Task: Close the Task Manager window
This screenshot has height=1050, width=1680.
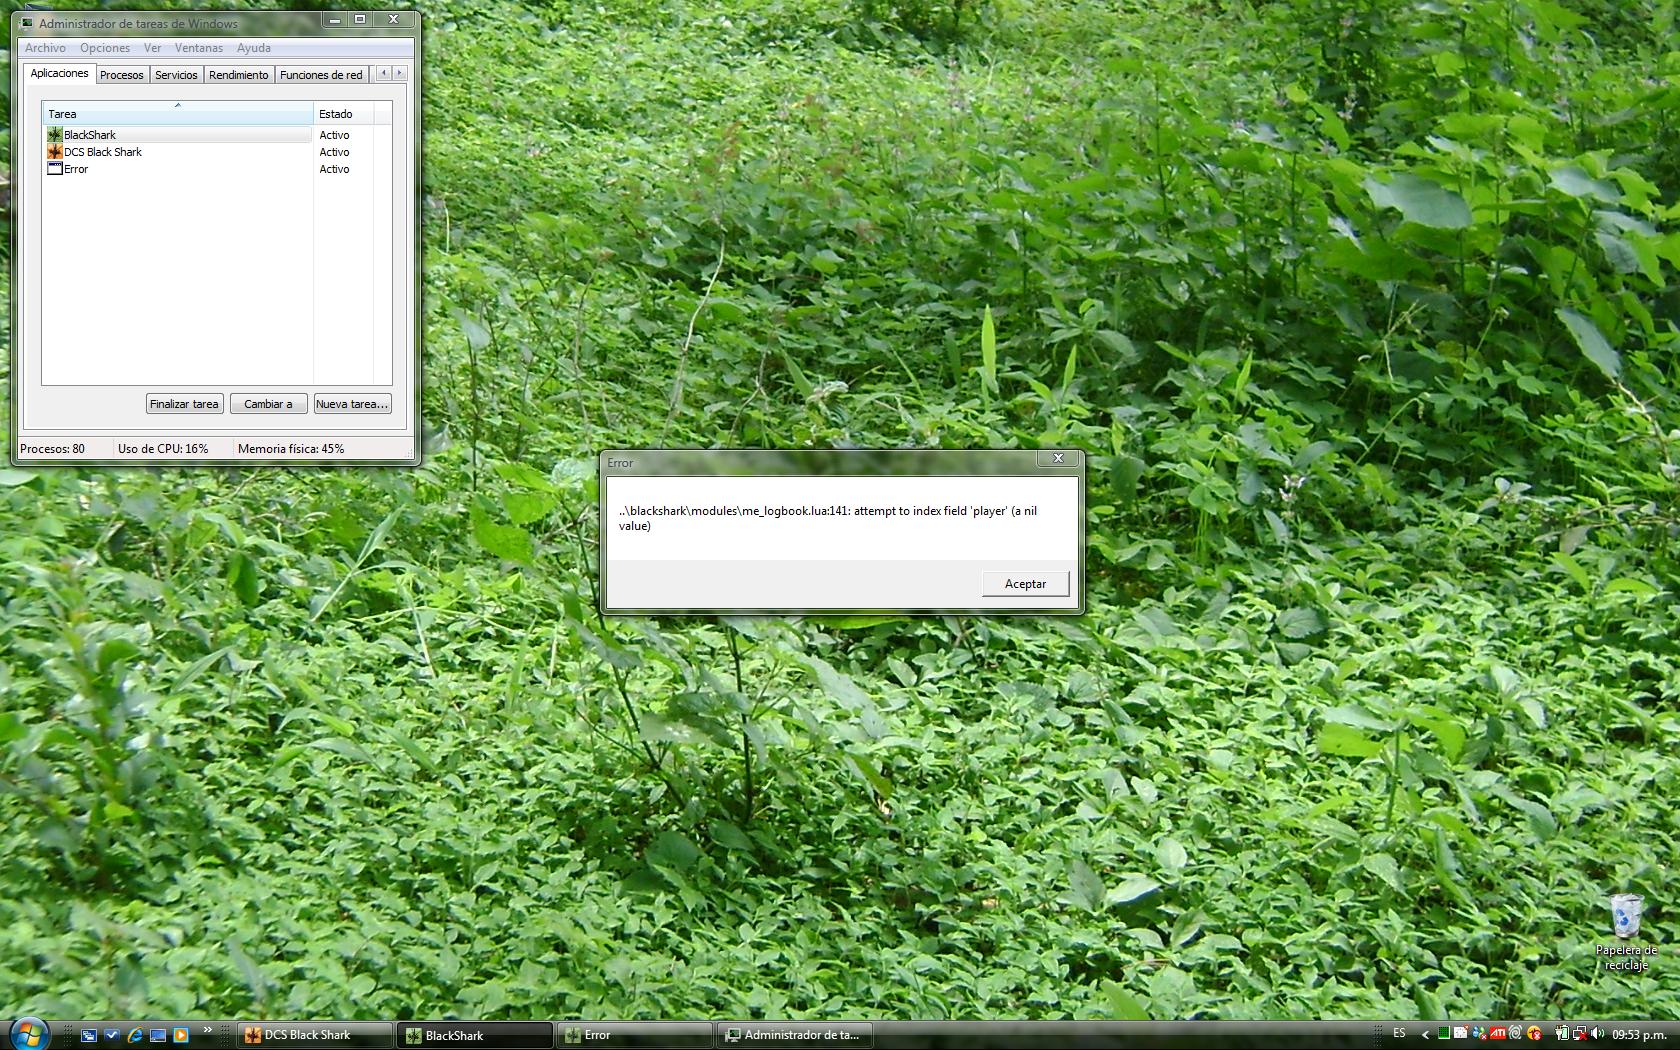Action: point(394,19)
